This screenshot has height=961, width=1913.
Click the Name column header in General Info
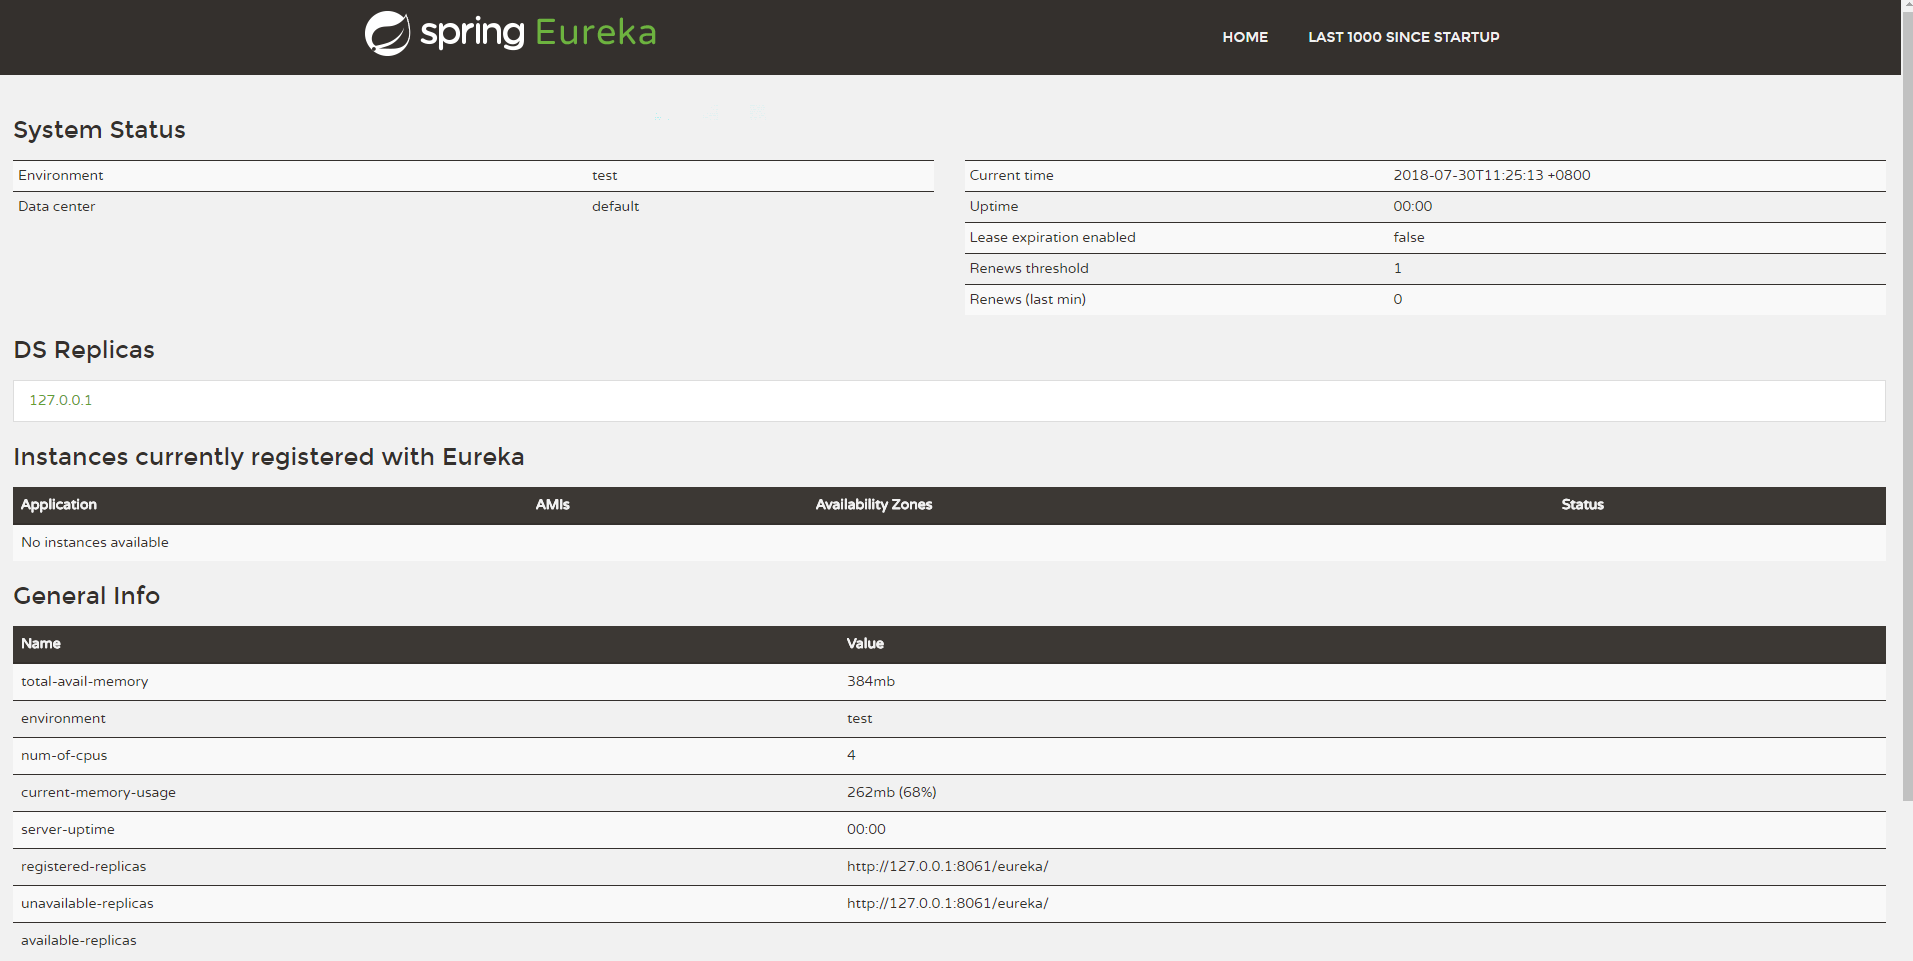41,644
